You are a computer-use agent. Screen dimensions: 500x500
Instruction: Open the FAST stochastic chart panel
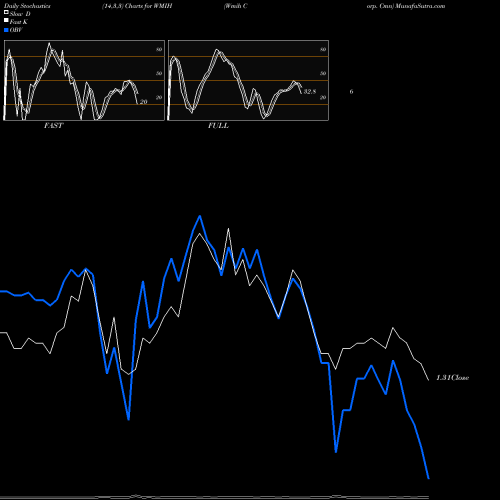click(84, 80)
